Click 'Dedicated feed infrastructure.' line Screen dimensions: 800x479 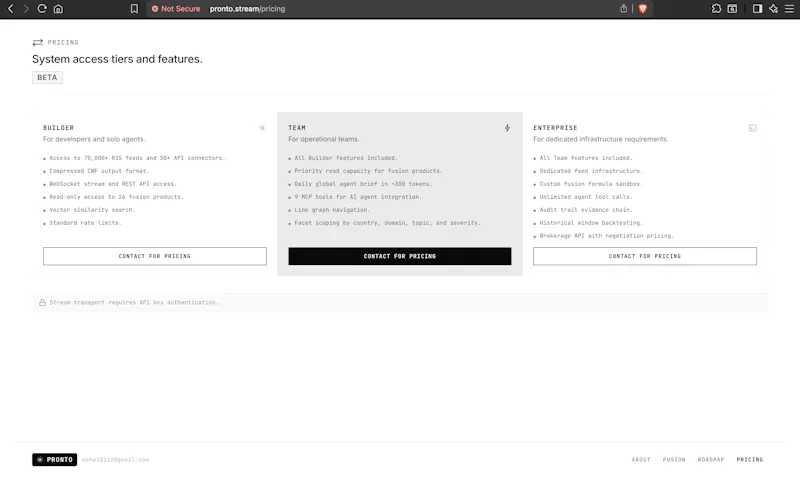tap(591, 171)
